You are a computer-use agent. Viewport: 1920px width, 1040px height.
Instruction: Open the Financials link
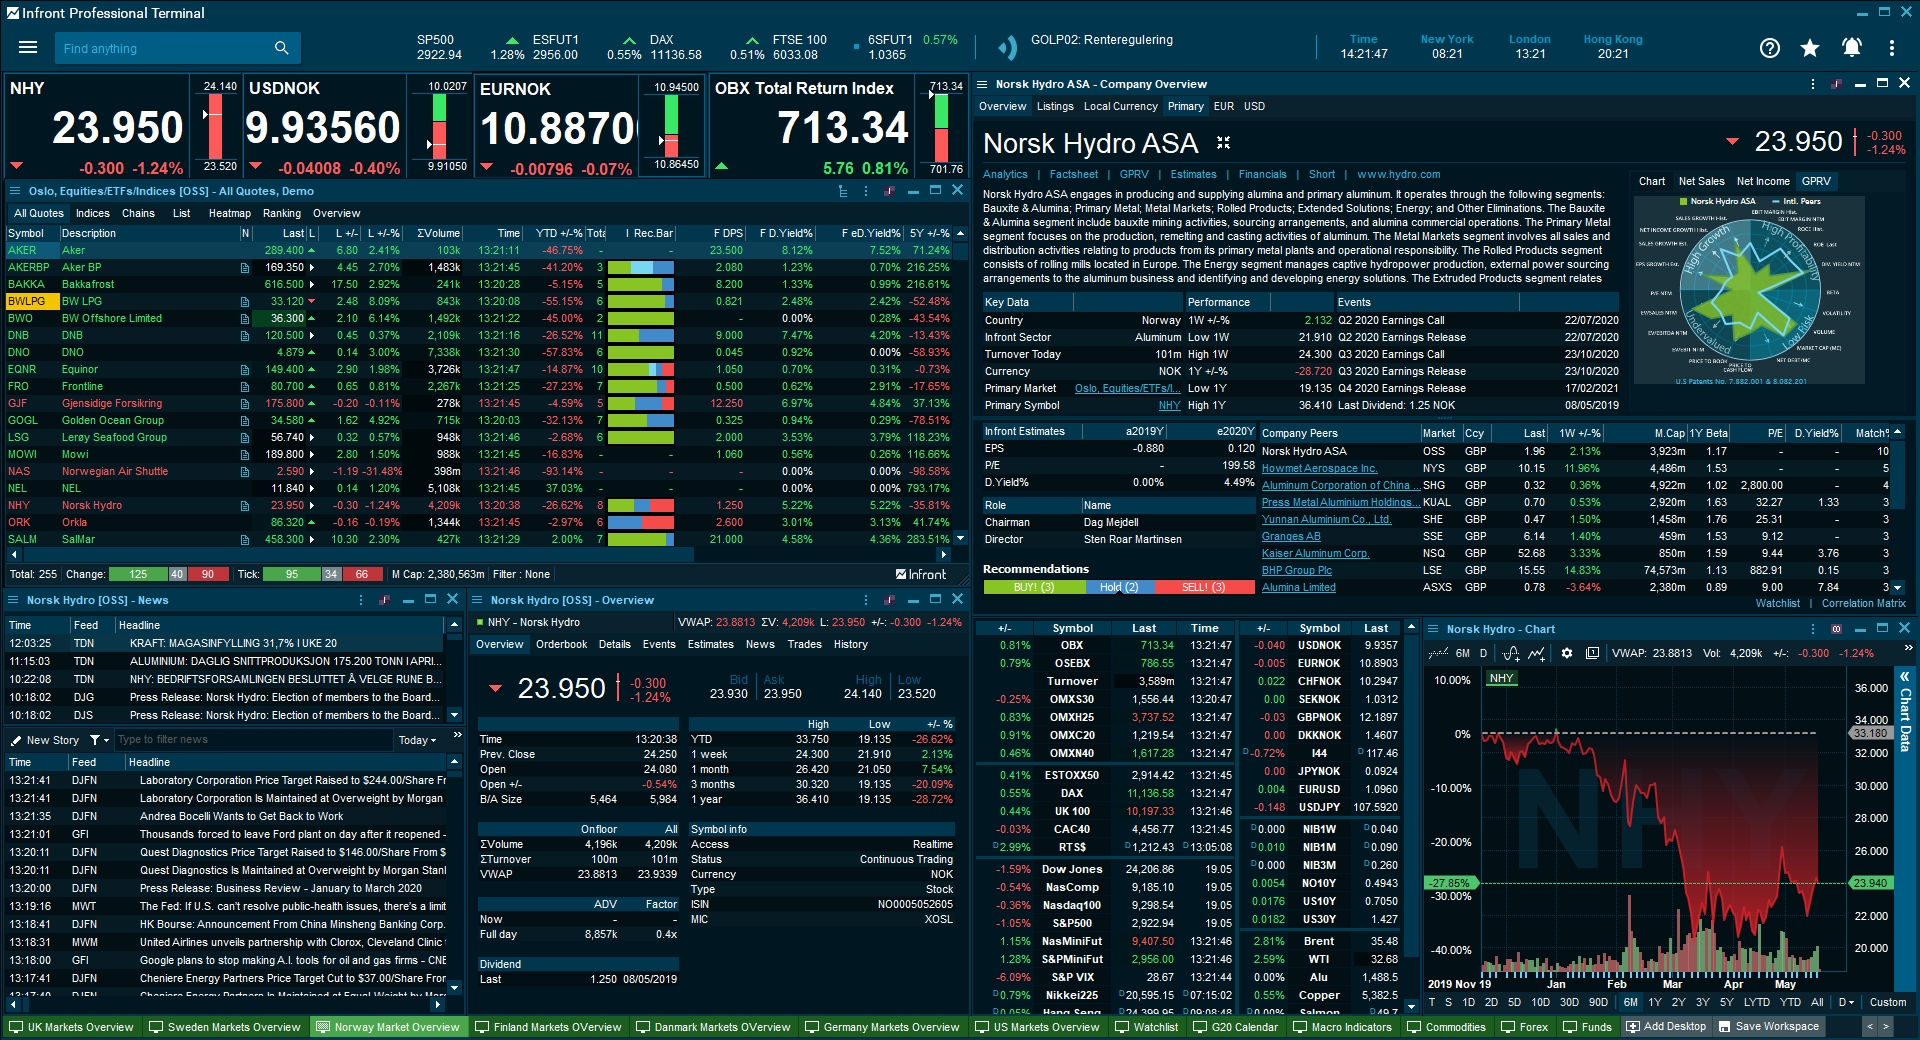click(x=1262, y=174)
